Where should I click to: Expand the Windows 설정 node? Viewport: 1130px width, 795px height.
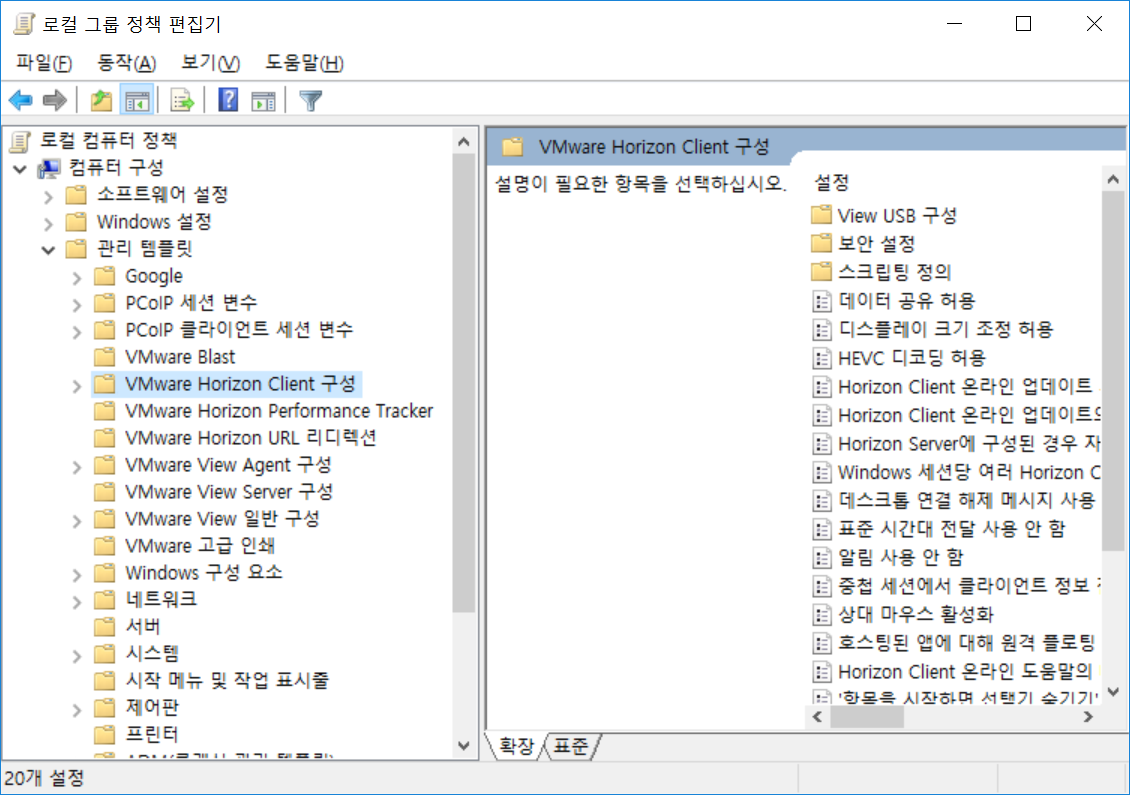(48, 223)
